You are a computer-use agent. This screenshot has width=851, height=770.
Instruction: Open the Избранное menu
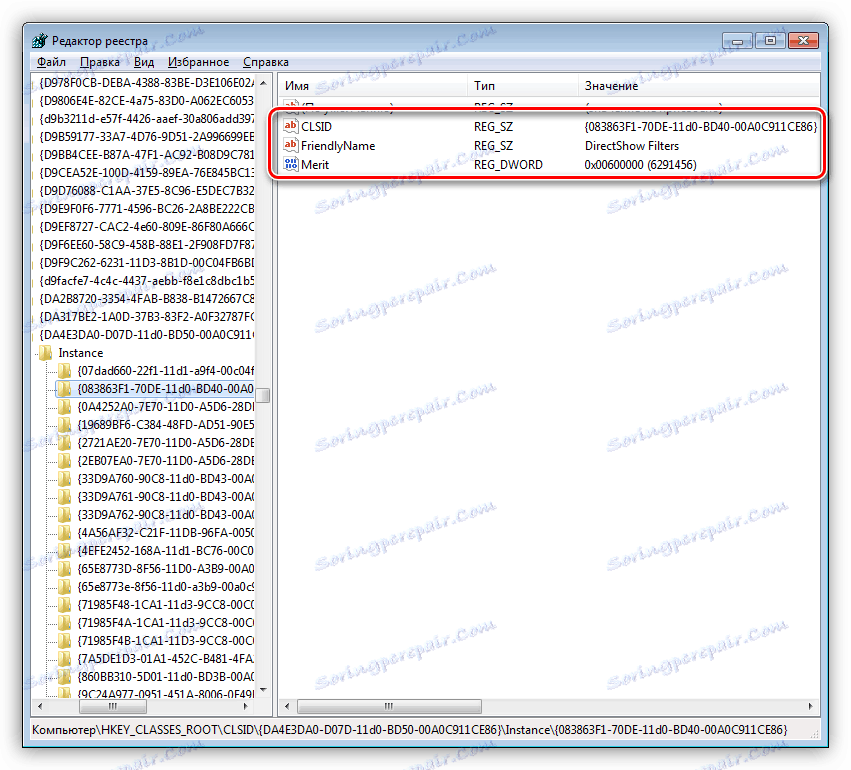coord(198,62)
